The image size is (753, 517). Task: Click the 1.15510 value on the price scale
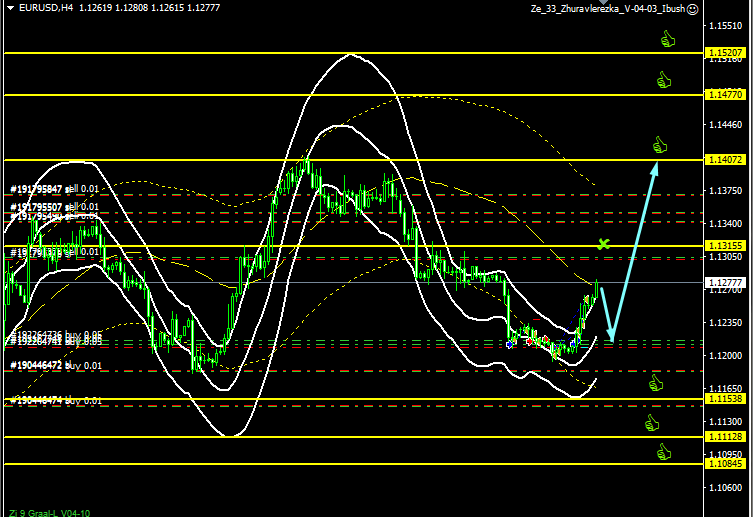(725, 25)
